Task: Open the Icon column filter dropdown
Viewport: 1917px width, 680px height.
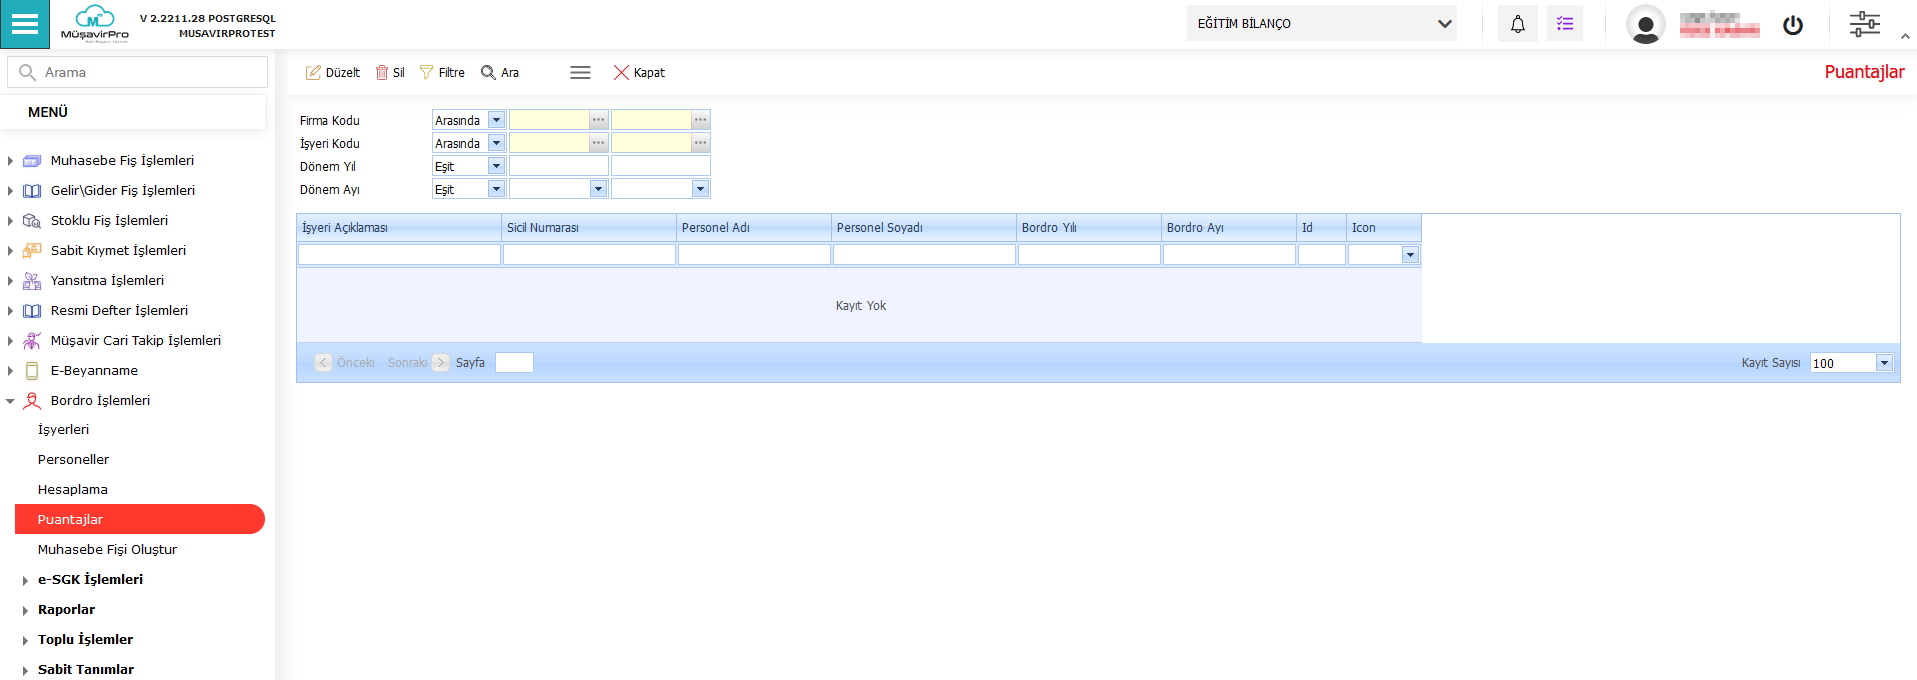Action: click(x=1410, y=255)
